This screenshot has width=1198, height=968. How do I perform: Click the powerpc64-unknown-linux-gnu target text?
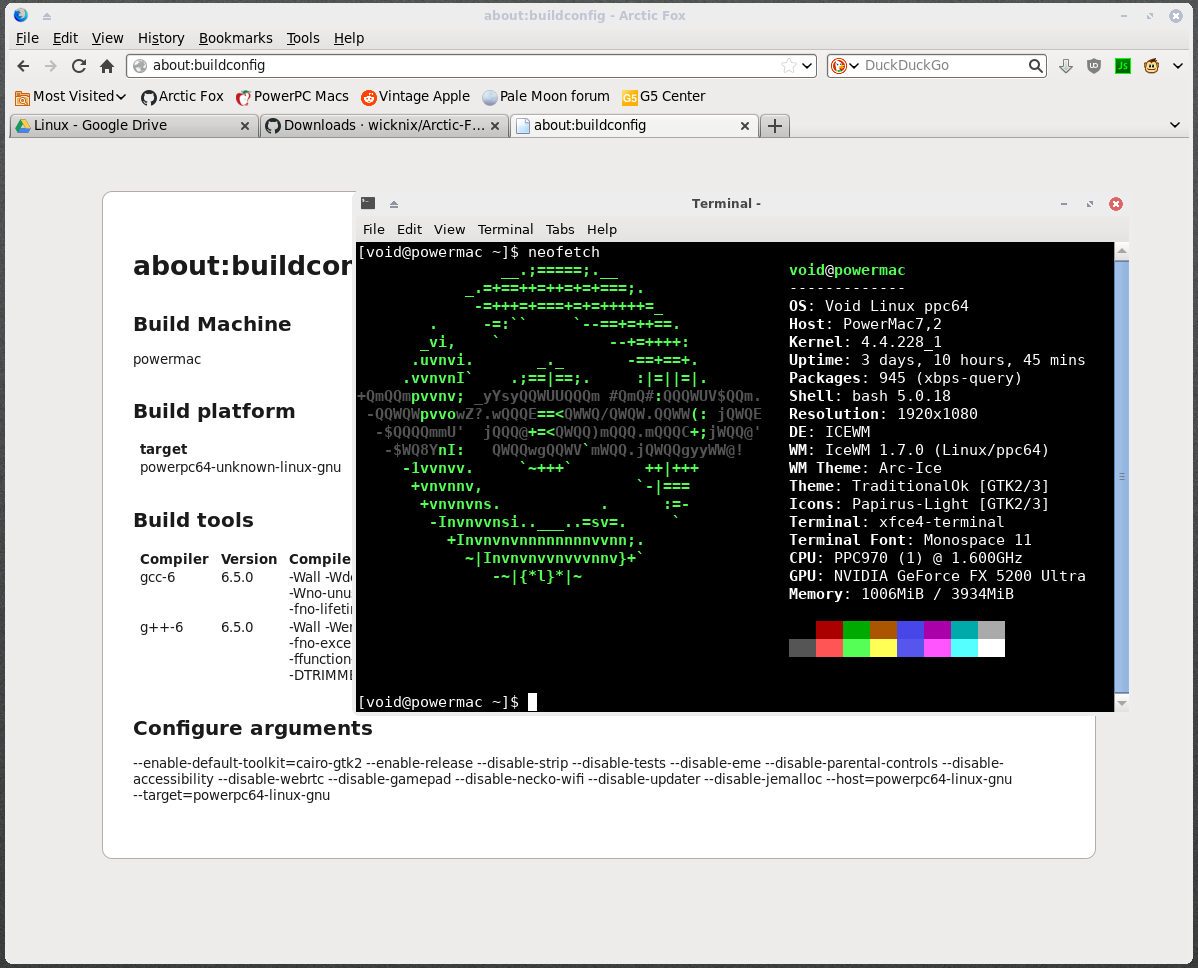(241, 468)
